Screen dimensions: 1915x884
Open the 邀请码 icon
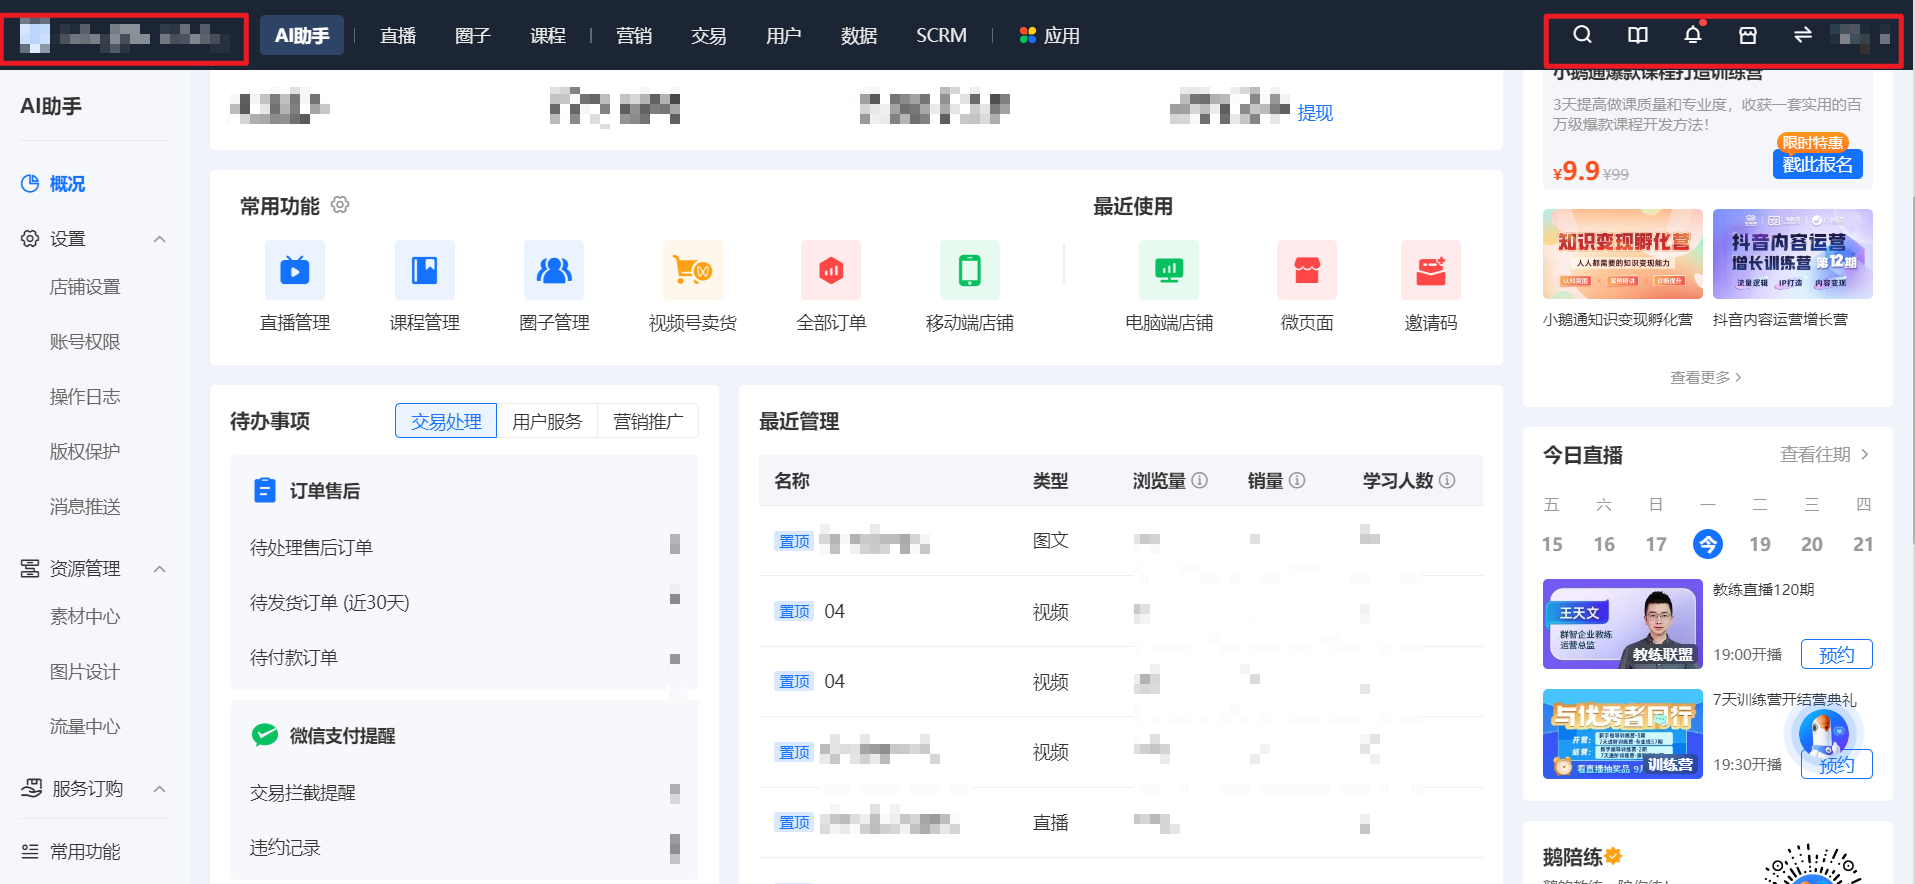click(1431, 270)
